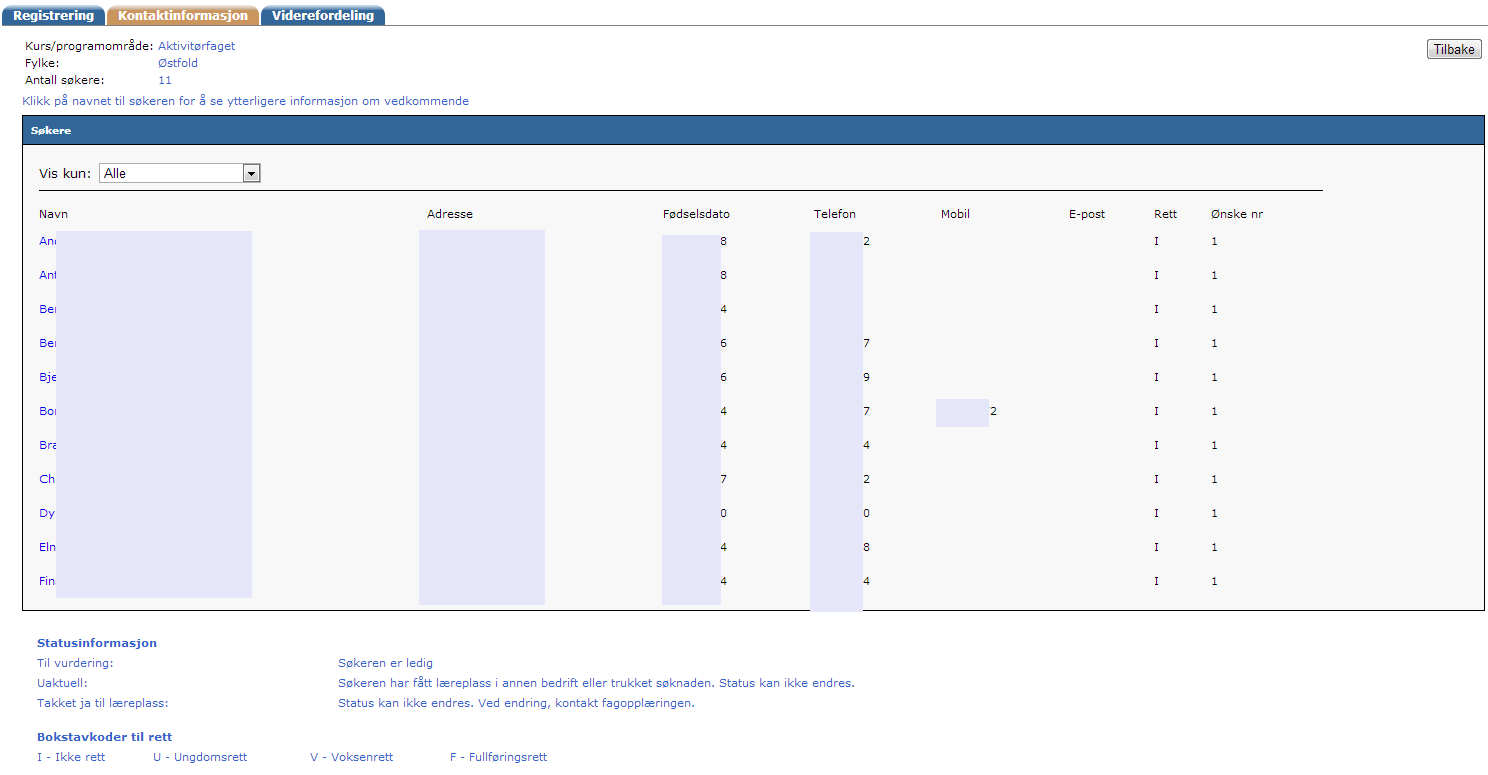The height and width of the screenshot is (775, 1488).
Task: Open applicant link starting with 'Bje'
Action: (x=48, y=377)
